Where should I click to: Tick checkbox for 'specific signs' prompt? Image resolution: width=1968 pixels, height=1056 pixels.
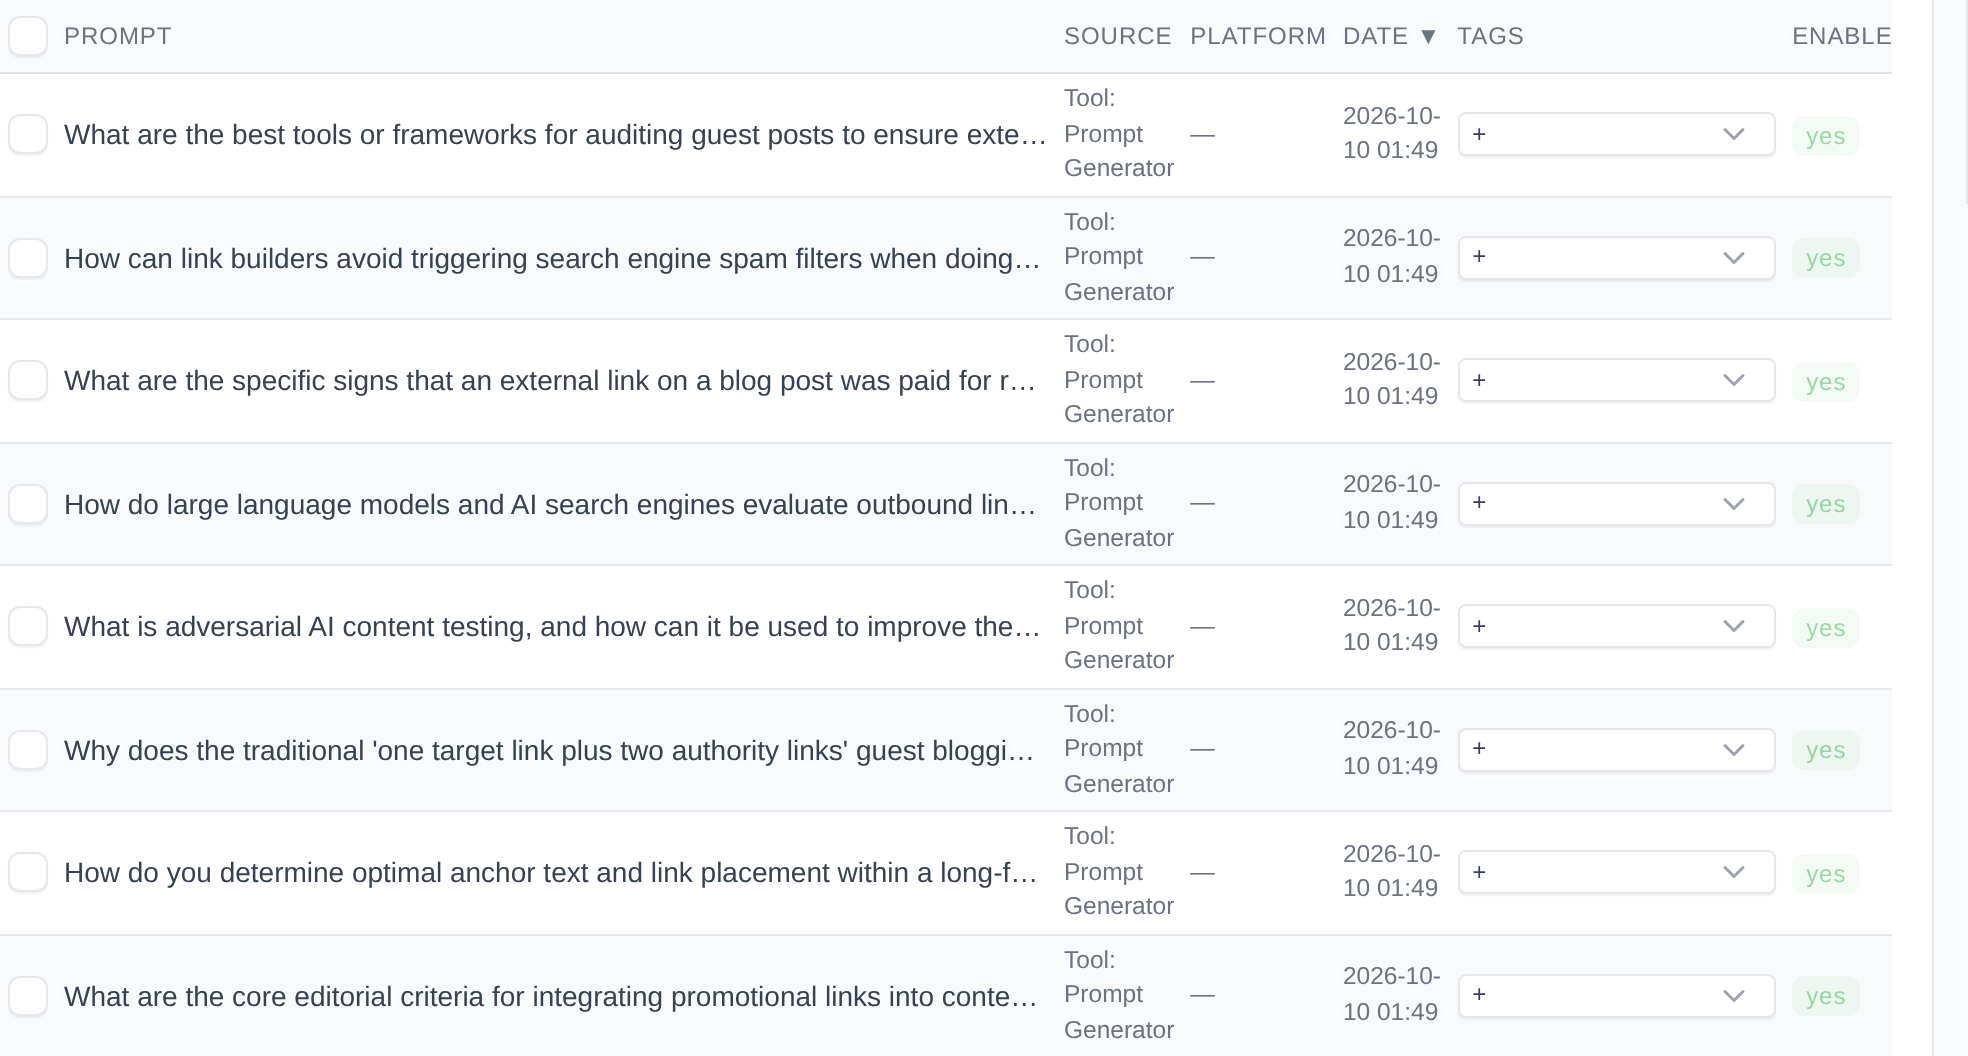28,380
